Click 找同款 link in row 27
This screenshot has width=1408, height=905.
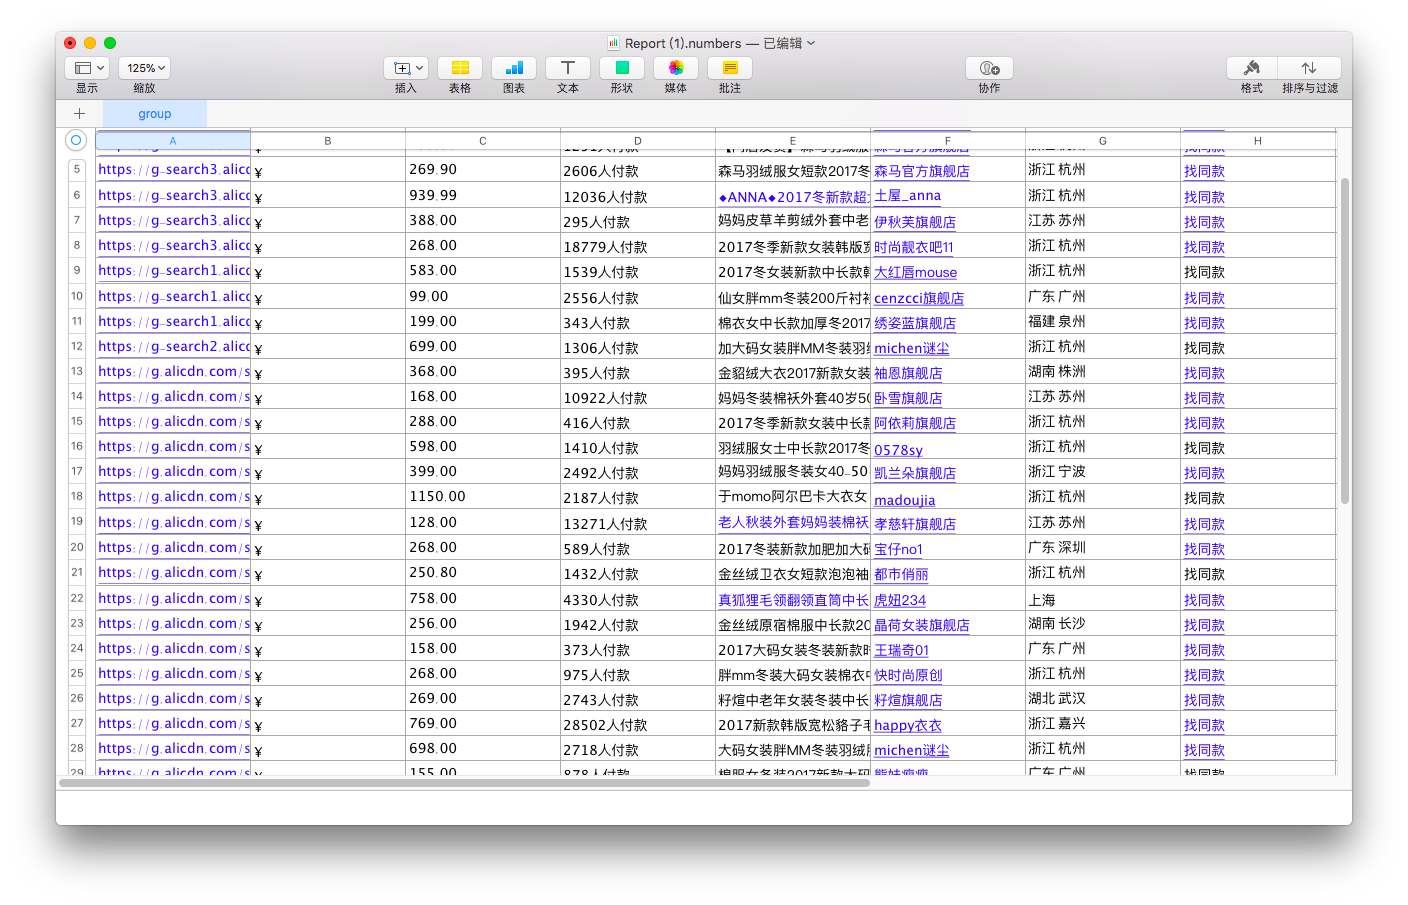point(1204,725)
